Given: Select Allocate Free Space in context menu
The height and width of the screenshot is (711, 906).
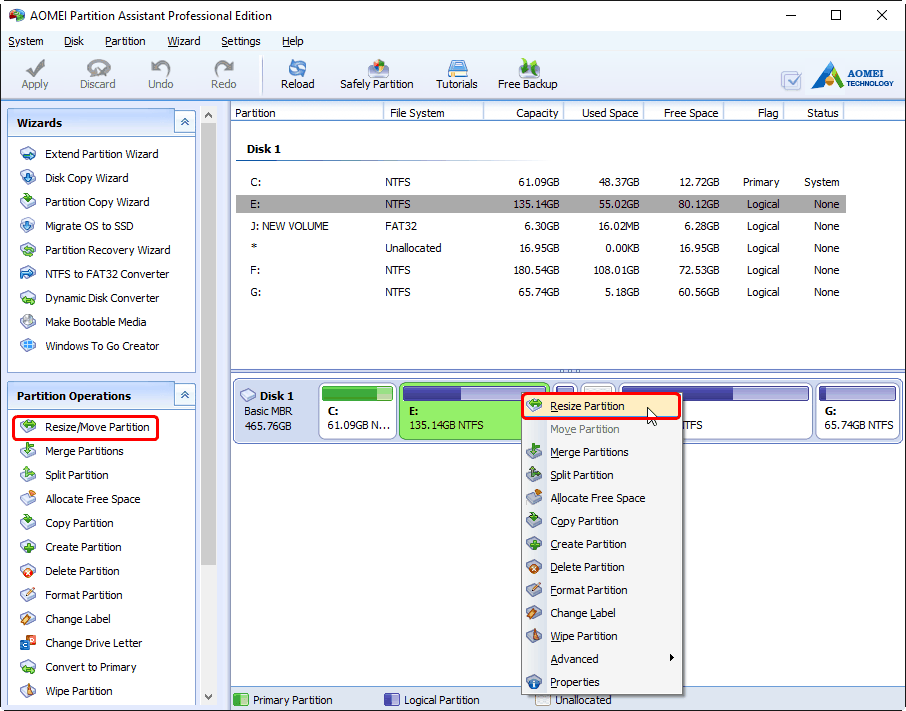Looking at the screenshot, I should (x=601, y=498).
